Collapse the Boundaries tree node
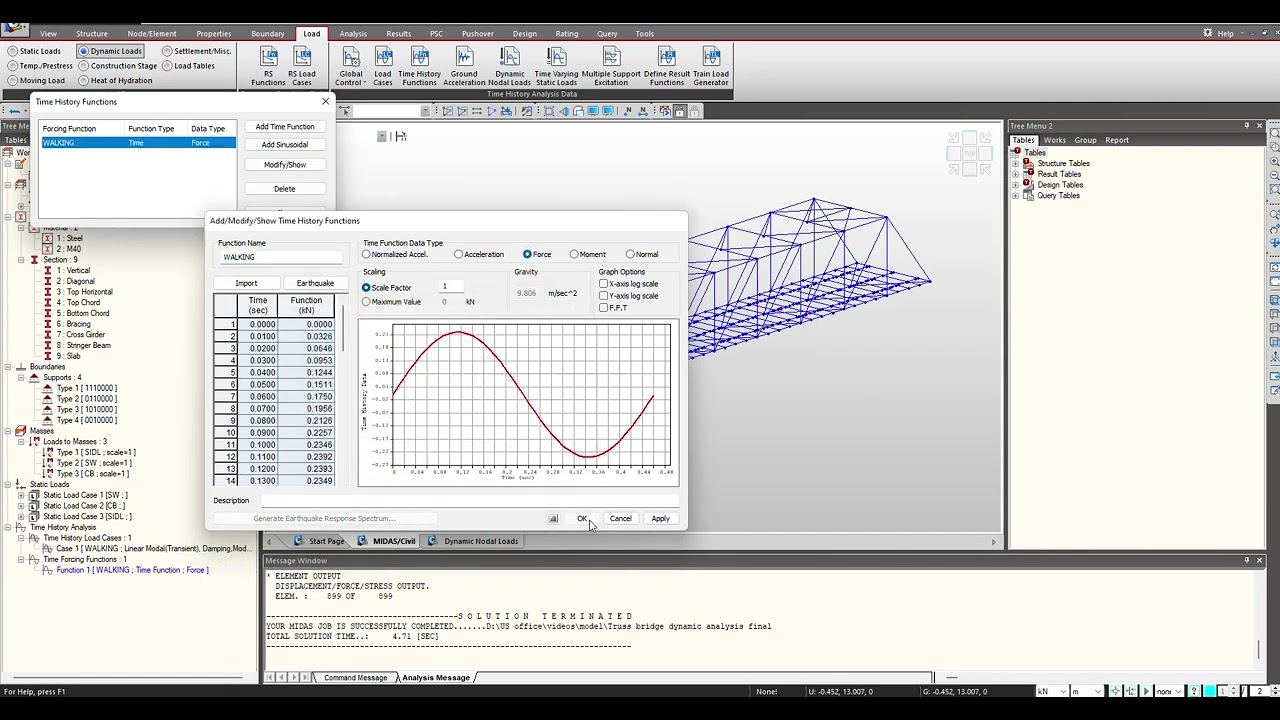Viewport: 1280px width, 720px height. tap(7, 367)
